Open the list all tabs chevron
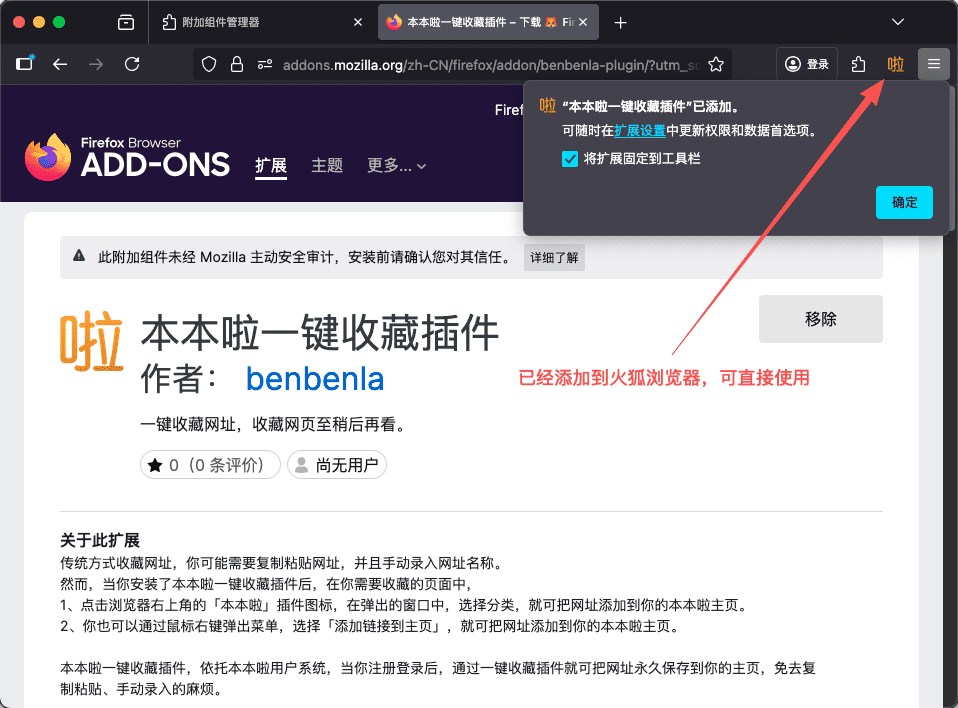This screenshot has height=708, width=958. [898, 22]
